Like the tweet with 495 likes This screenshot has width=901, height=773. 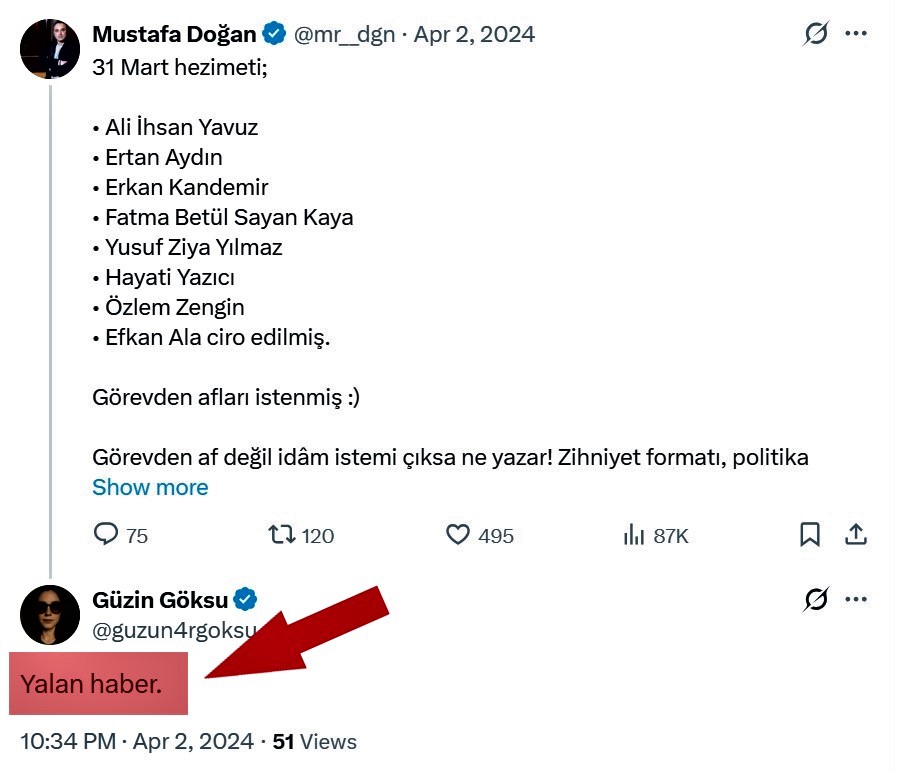458,535
